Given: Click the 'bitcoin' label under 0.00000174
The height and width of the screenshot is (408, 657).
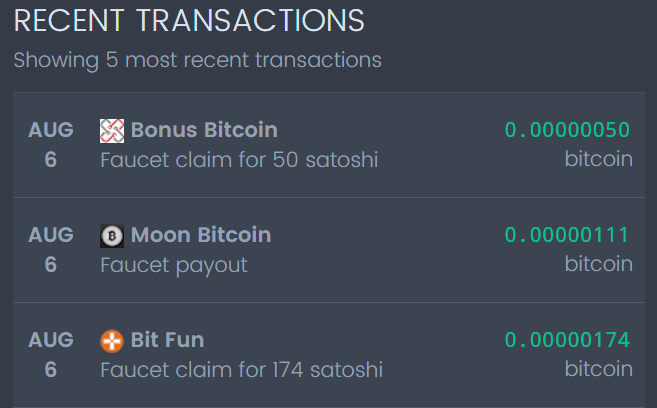Looking at the screenshot, I should 598,369.
